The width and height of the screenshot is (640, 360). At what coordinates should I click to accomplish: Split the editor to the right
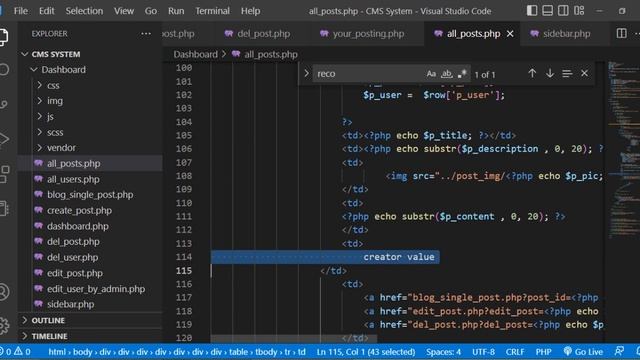pyautogui.click(x=621, y=33)
